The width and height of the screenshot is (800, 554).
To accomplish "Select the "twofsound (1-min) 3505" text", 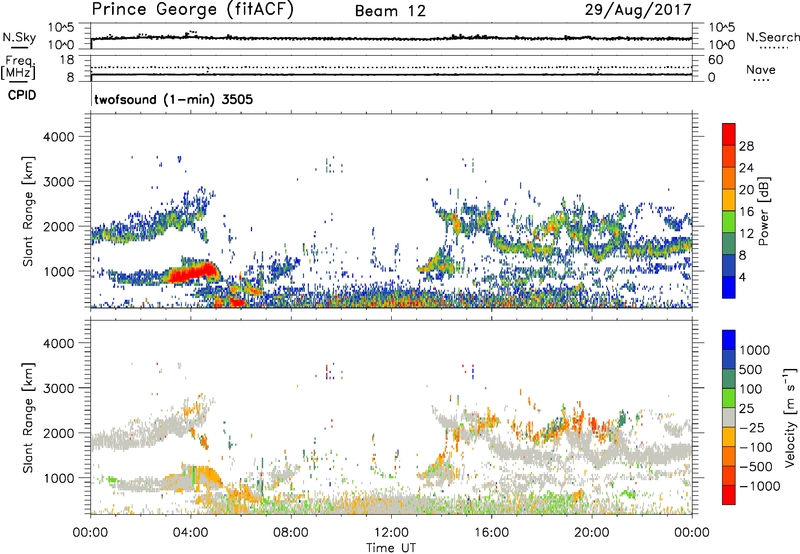I will click(173, 99).
